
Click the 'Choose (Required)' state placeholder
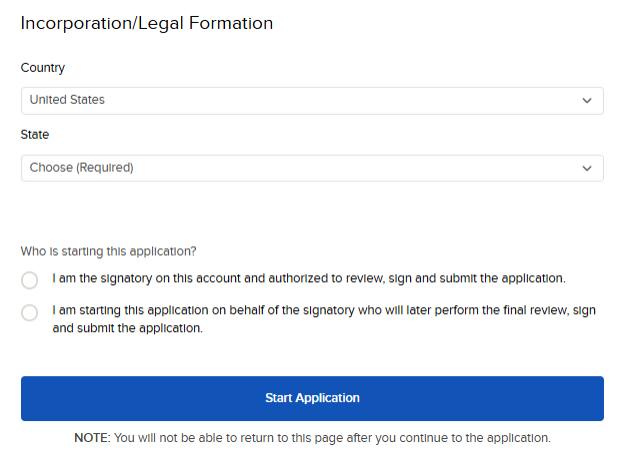[x=81, y=168]
